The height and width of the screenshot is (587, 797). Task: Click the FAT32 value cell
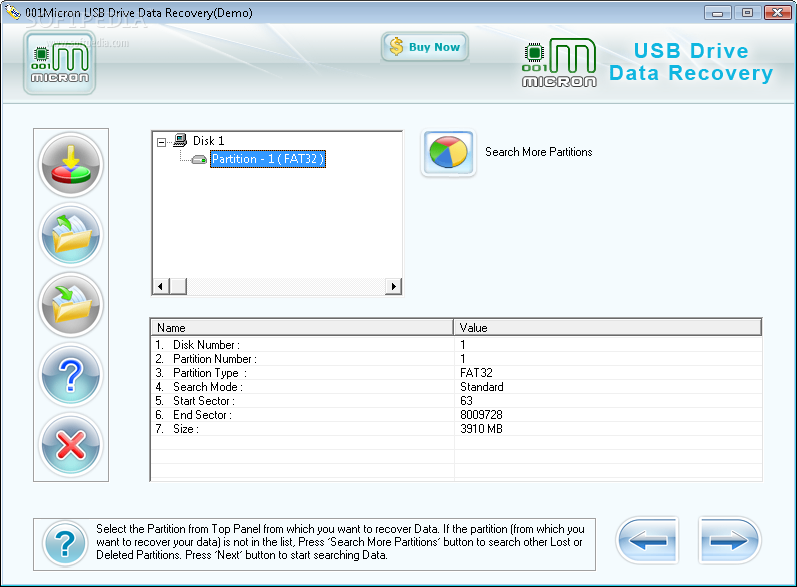pos(476,373)
